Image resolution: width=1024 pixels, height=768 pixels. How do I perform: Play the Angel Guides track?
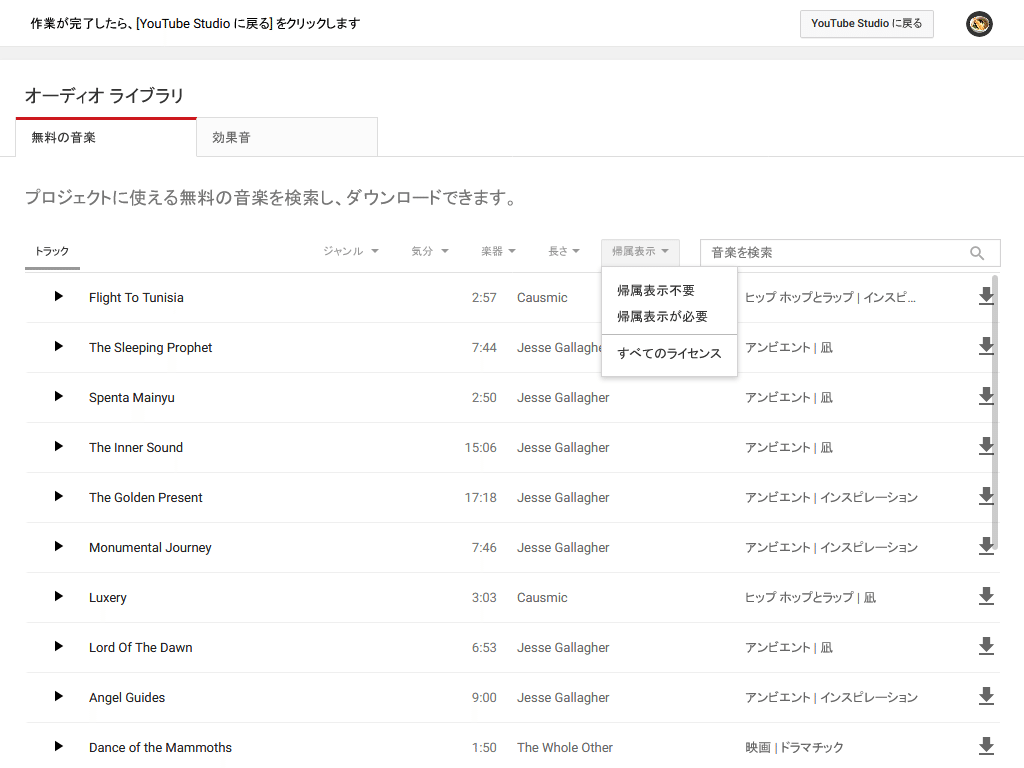click(59, 696)
